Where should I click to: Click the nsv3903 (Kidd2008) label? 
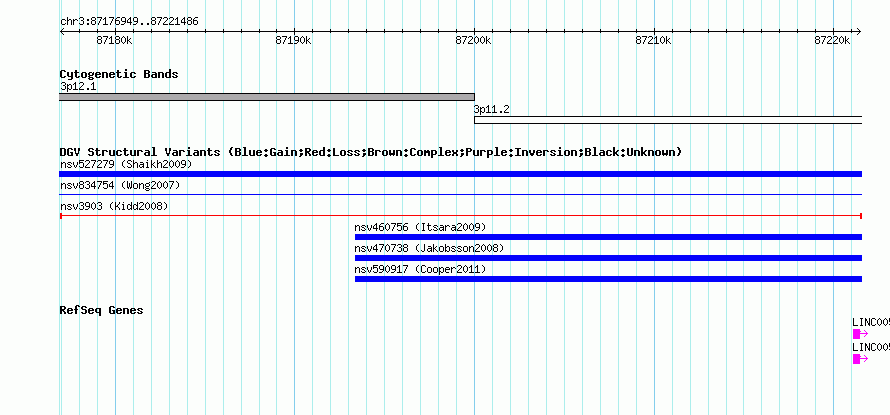114,207
